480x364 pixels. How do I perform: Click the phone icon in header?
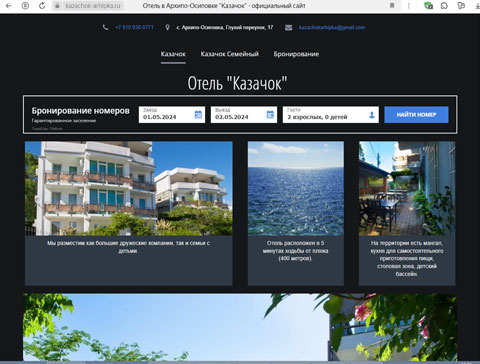click(x=105, y=27)
